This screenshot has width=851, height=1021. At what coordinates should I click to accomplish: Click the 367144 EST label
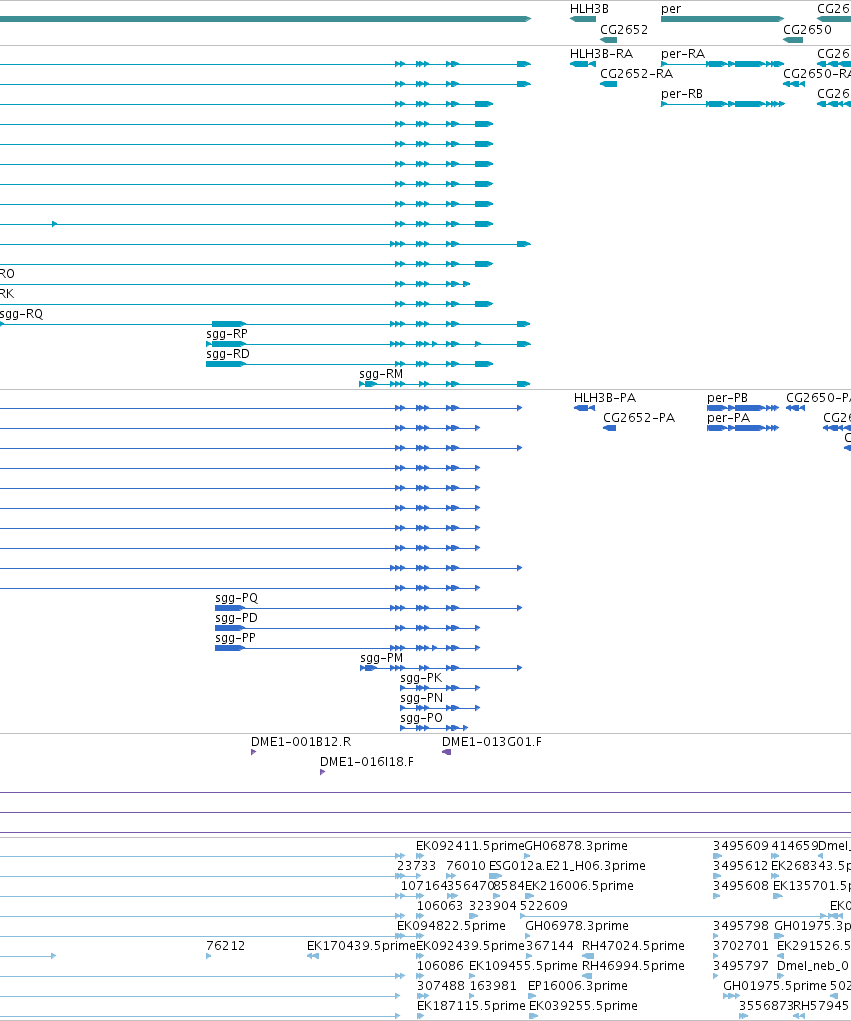(550, 946)
